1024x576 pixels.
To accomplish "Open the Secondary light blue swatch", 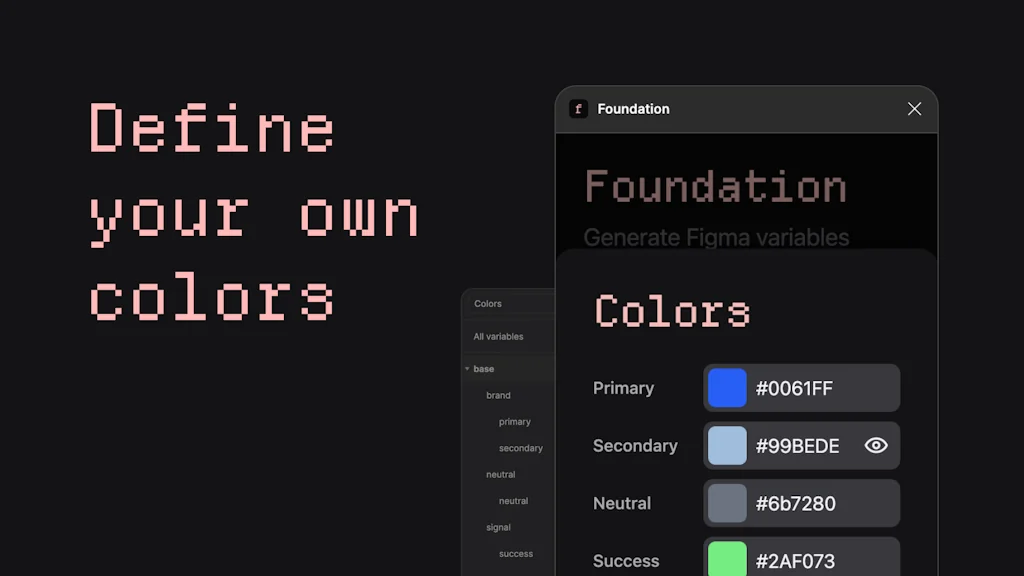I will [726, 445].
